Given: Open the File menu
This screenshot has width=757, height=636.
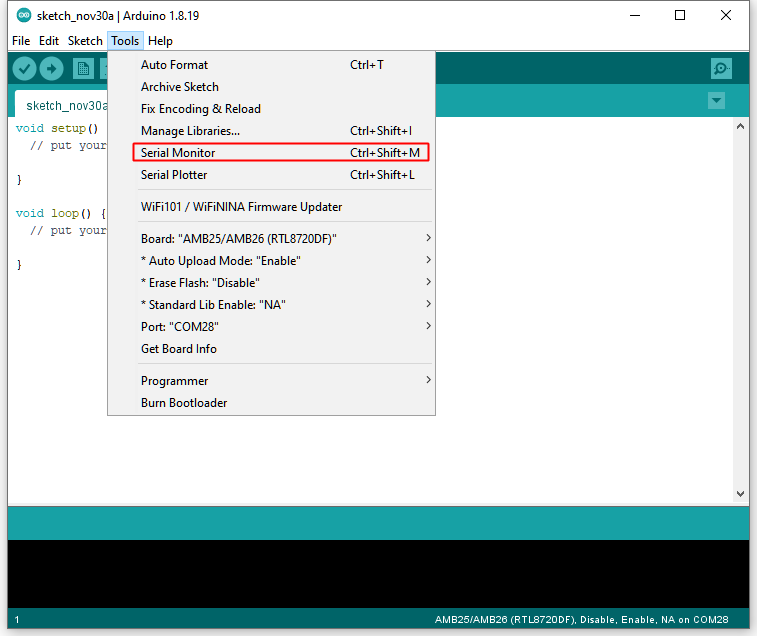Looking at the screenshot, I should (x=21, y=41).
